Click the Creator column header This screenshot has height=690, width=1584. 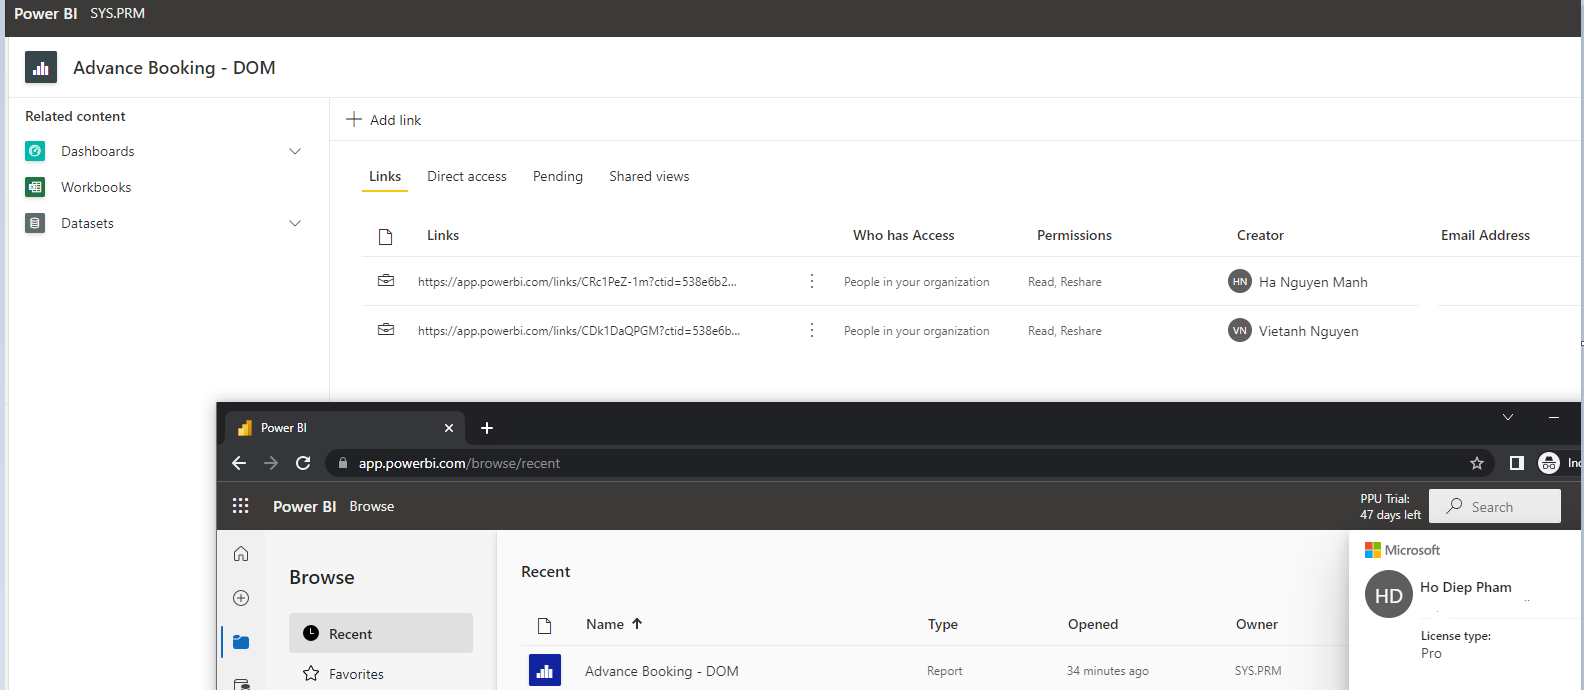click(x=1260, y=235)
